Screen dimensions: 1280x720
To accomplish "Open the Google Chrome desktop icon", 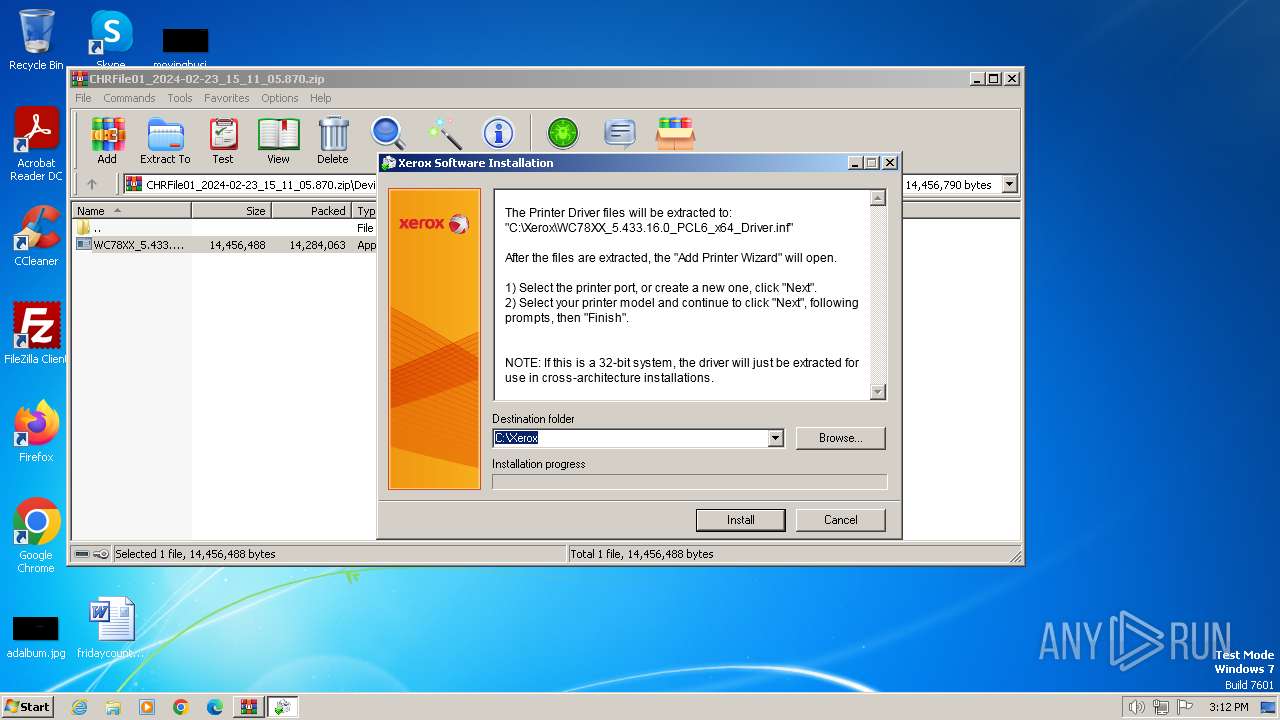I will click(36, 536).
